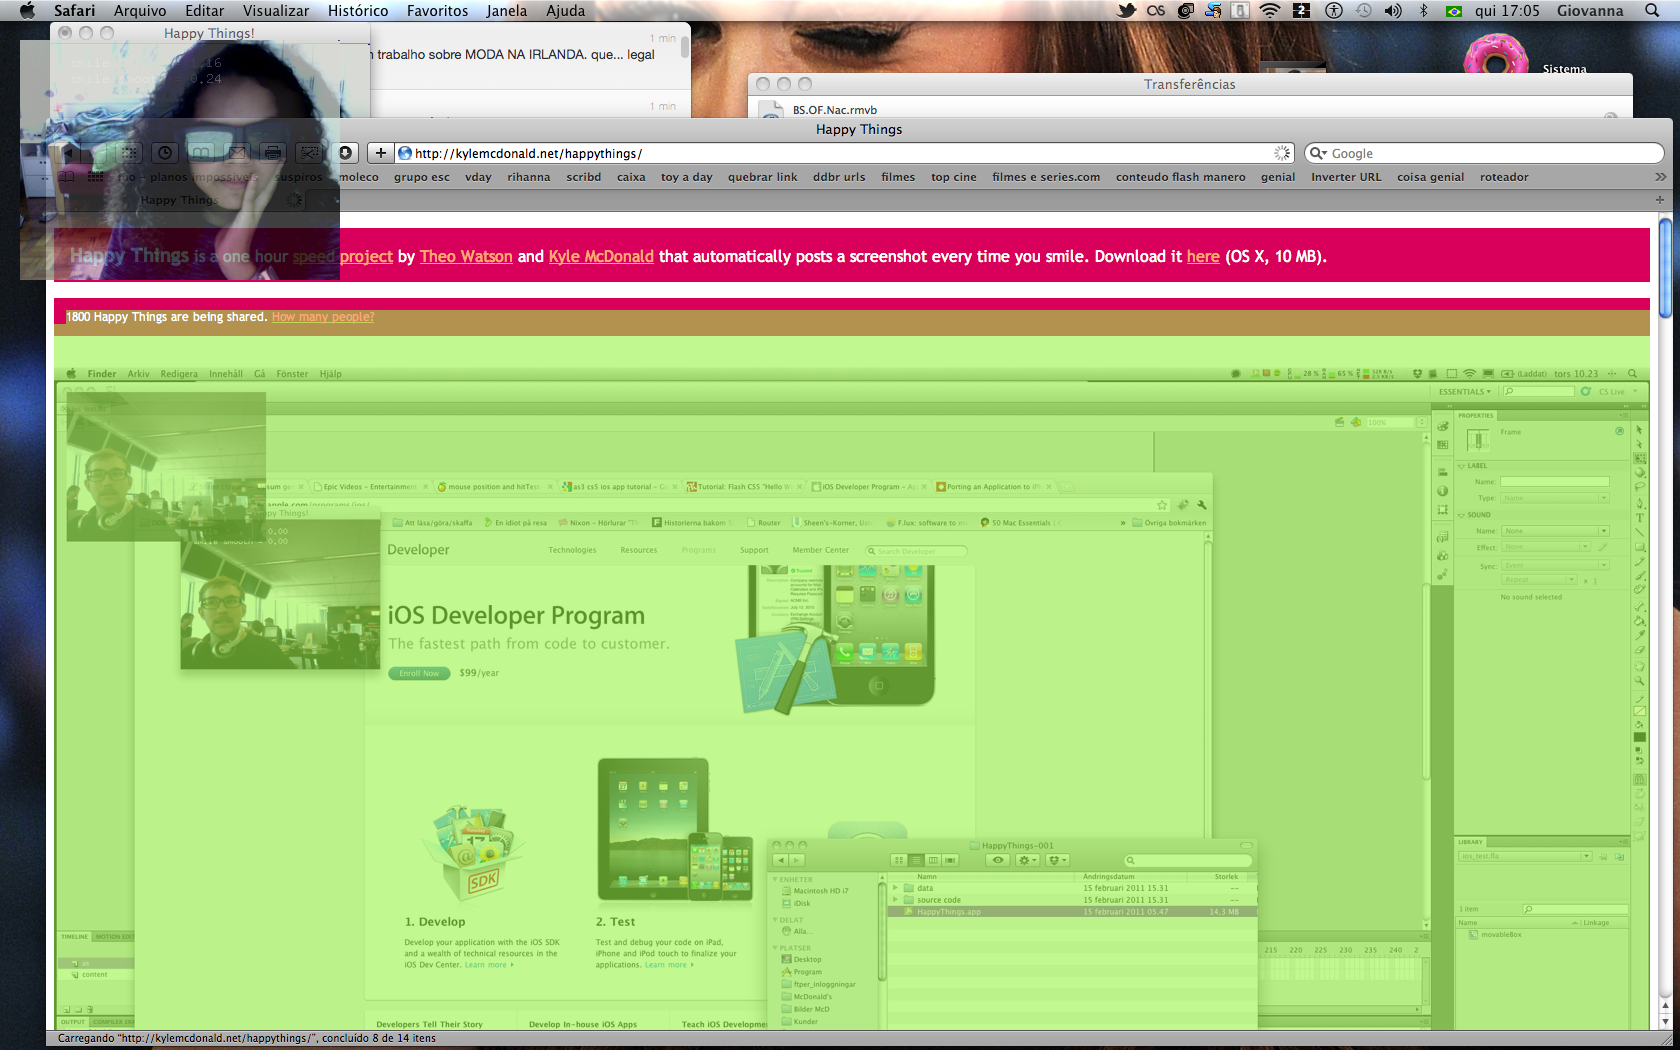The height and width of the screenshot is (1050, 1680).
Task: Open the Universal Access menu icon
Action: pyautogui.click(x=1333, y=11)
